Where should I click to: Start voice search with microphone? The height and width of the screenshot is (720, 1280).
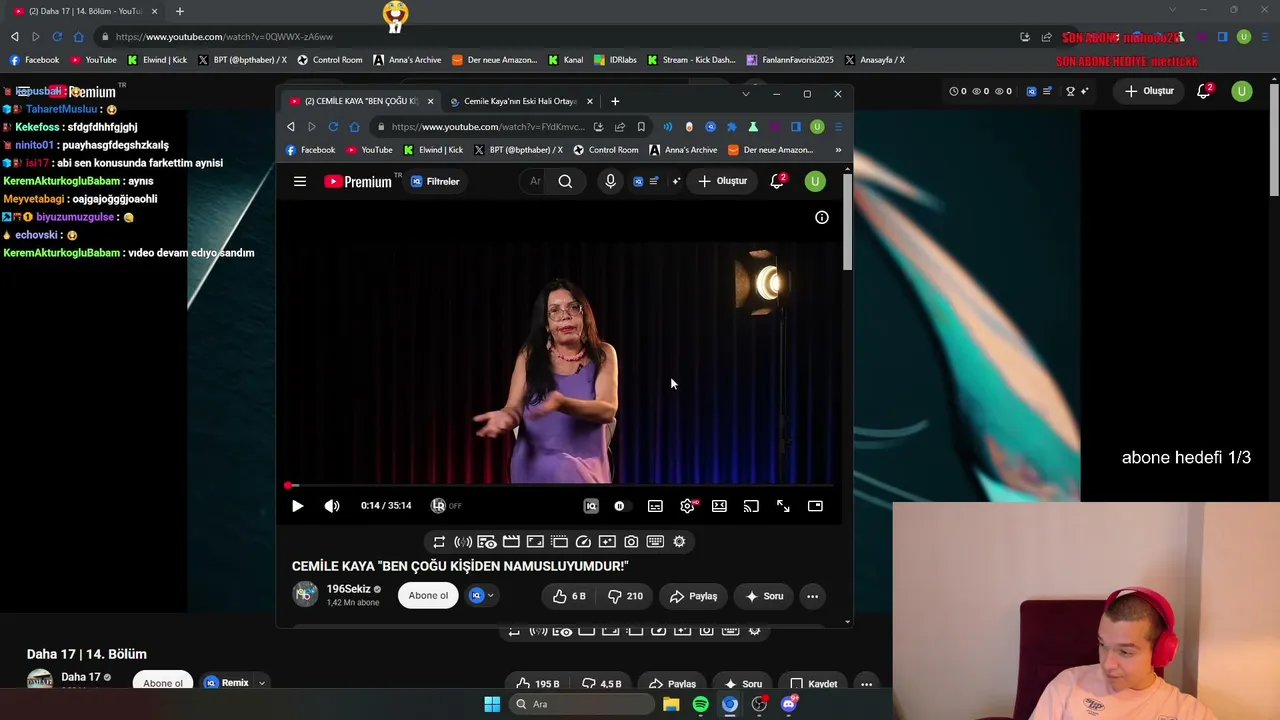pos(610,181)
